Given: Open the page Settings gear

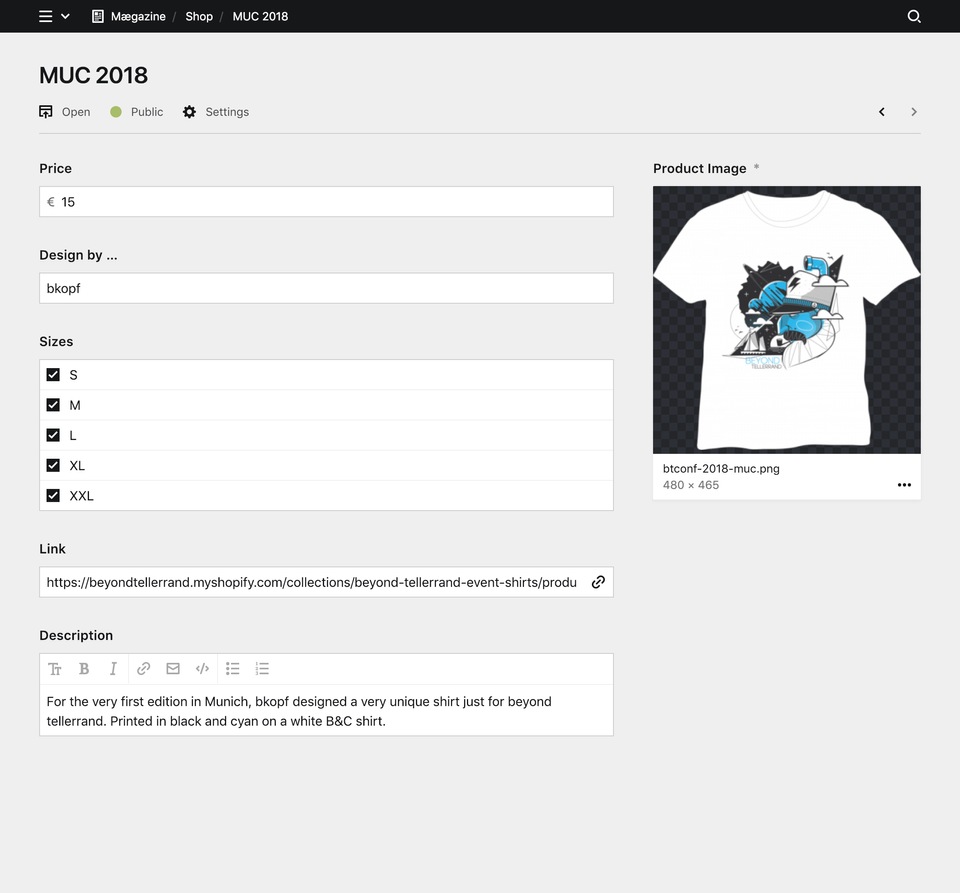Looking at the screenshot, I should [216, 112].
